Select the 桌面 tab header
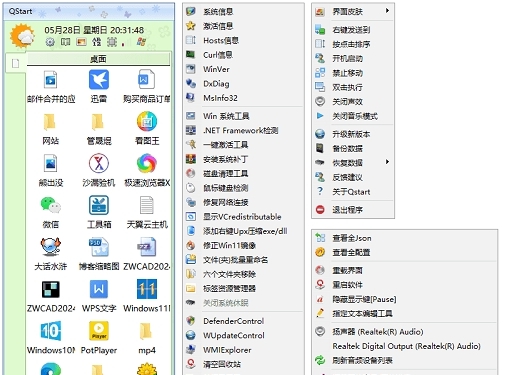Image resolution: width=514 pixels, height=375 pixels. 98,59
